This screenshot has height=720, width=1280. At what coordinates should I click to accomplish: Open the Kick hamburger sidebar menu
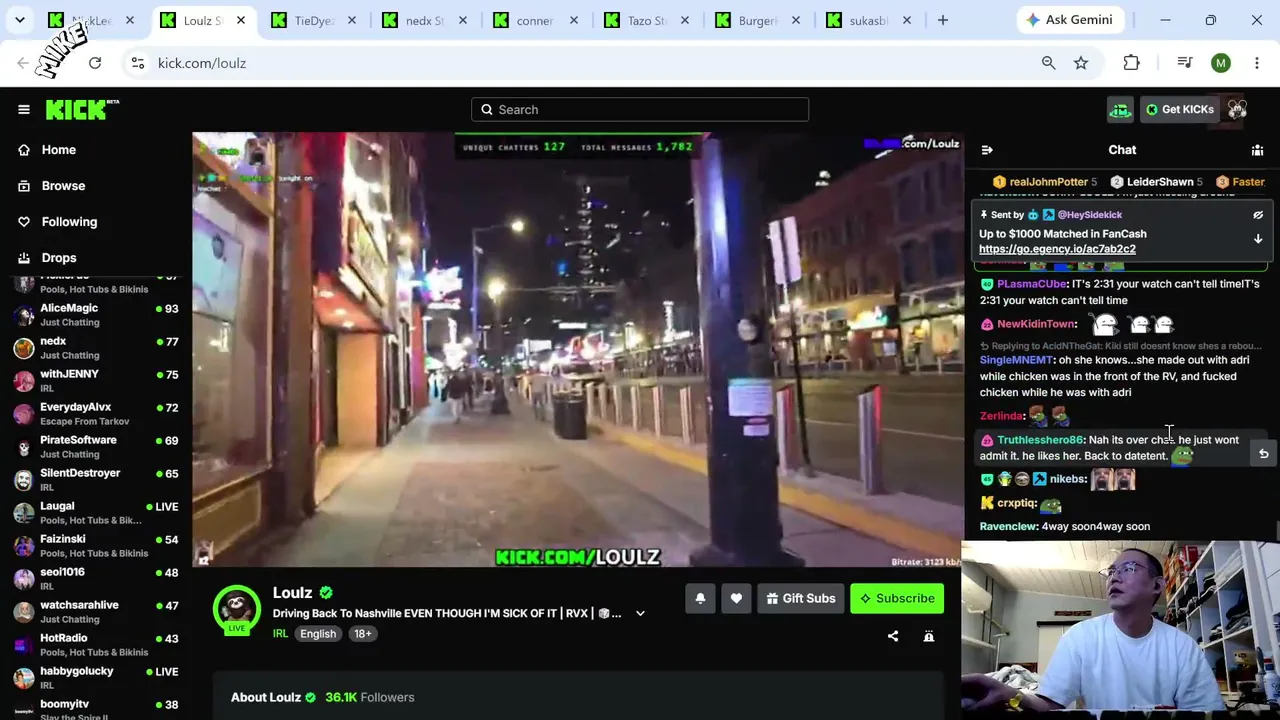[24, 109]
